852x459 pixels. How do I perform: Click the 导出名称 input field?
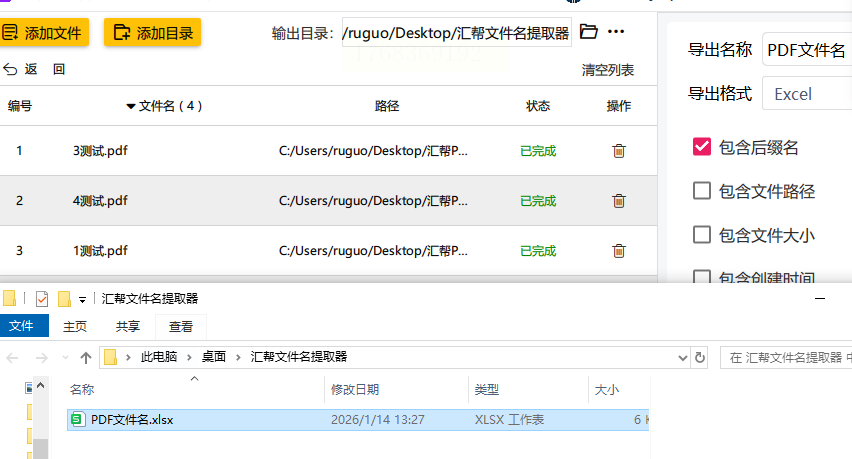807,49
